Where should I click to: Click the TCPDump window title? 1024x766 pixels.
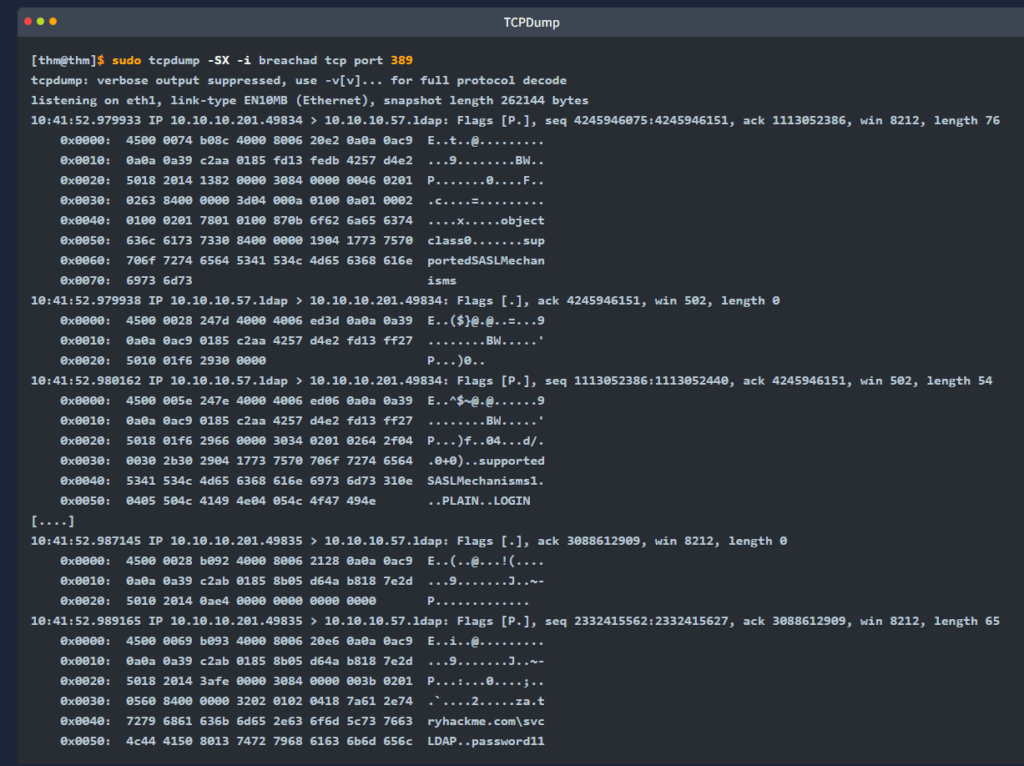click(x=531, y=22)
